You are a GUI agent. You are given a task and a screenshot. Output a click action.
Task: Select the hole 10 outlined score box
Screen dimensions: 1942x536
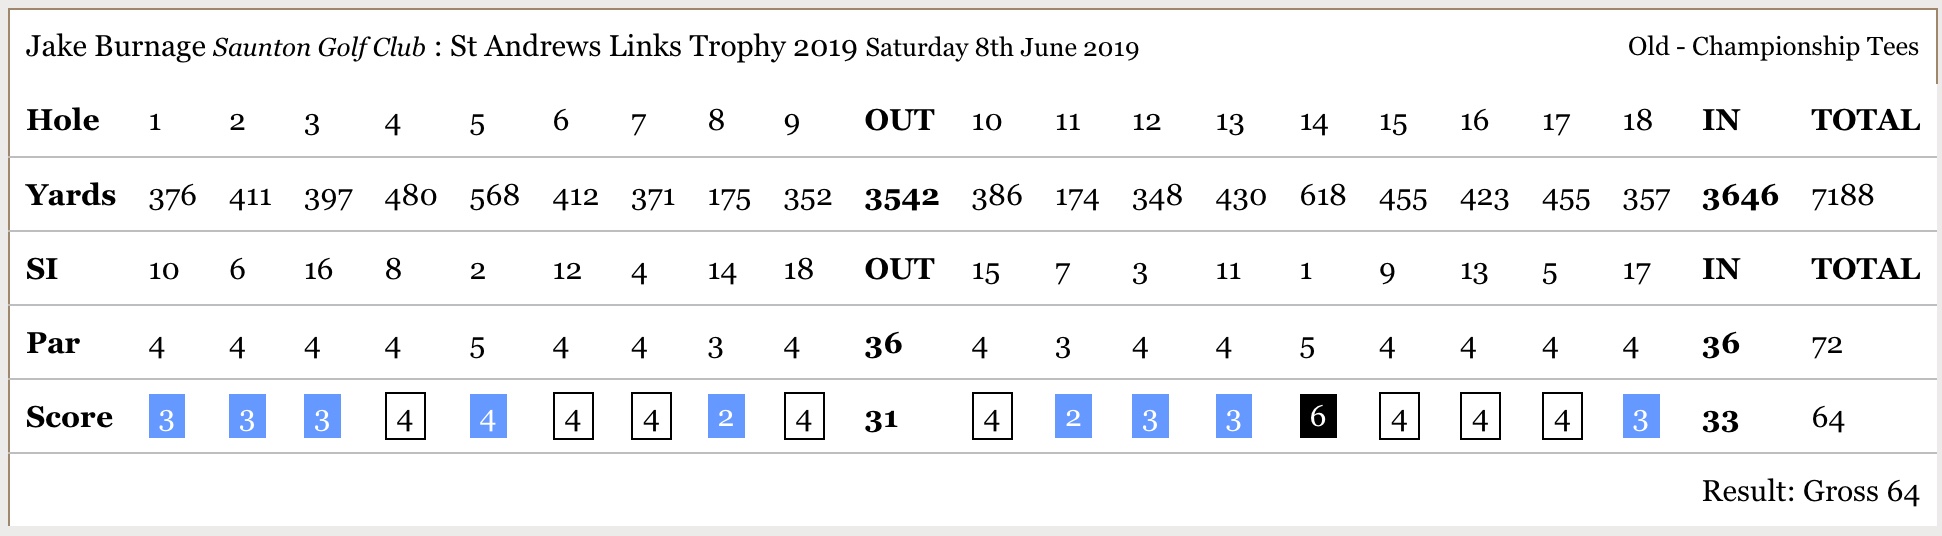[992, 417]
